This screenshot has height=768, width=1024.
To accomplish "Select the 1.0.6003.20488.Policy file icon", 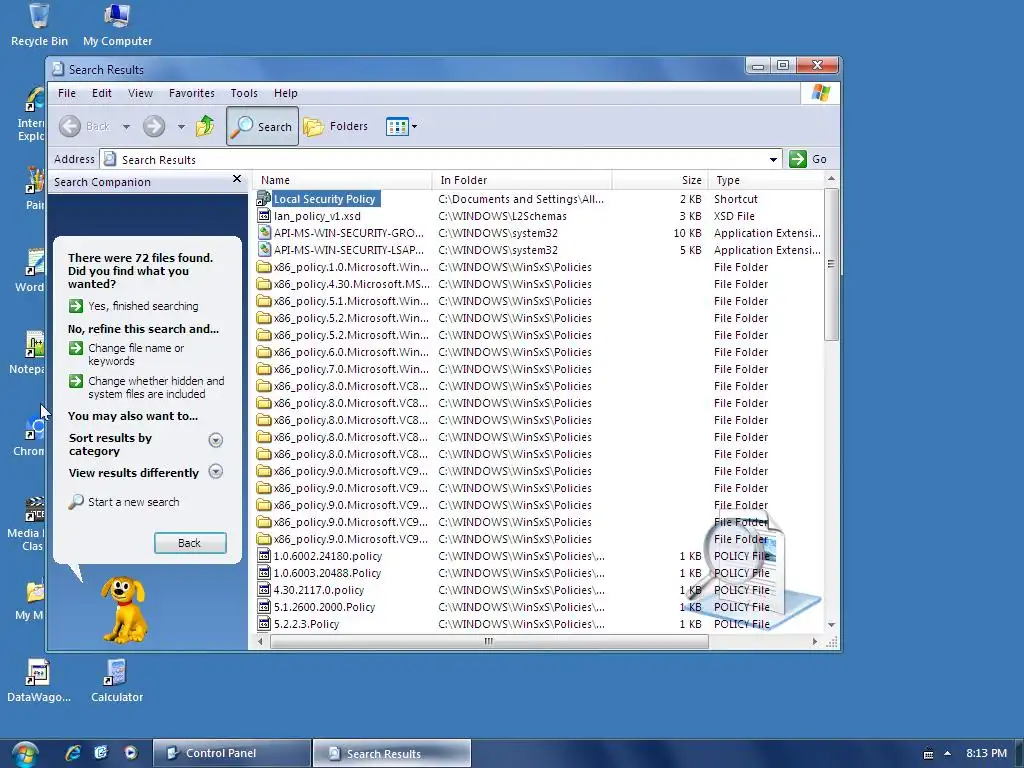I will [x=264, y=573].
